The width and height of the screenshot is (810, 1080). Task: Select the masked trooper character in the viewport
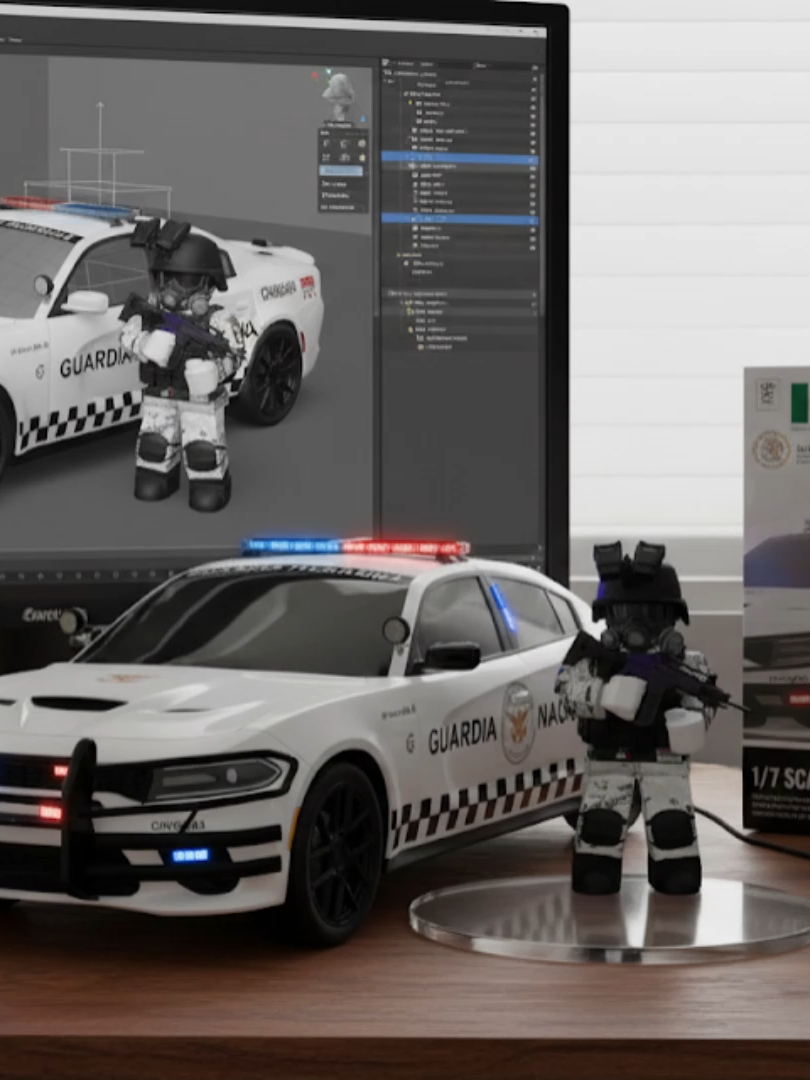click(185, 365)
